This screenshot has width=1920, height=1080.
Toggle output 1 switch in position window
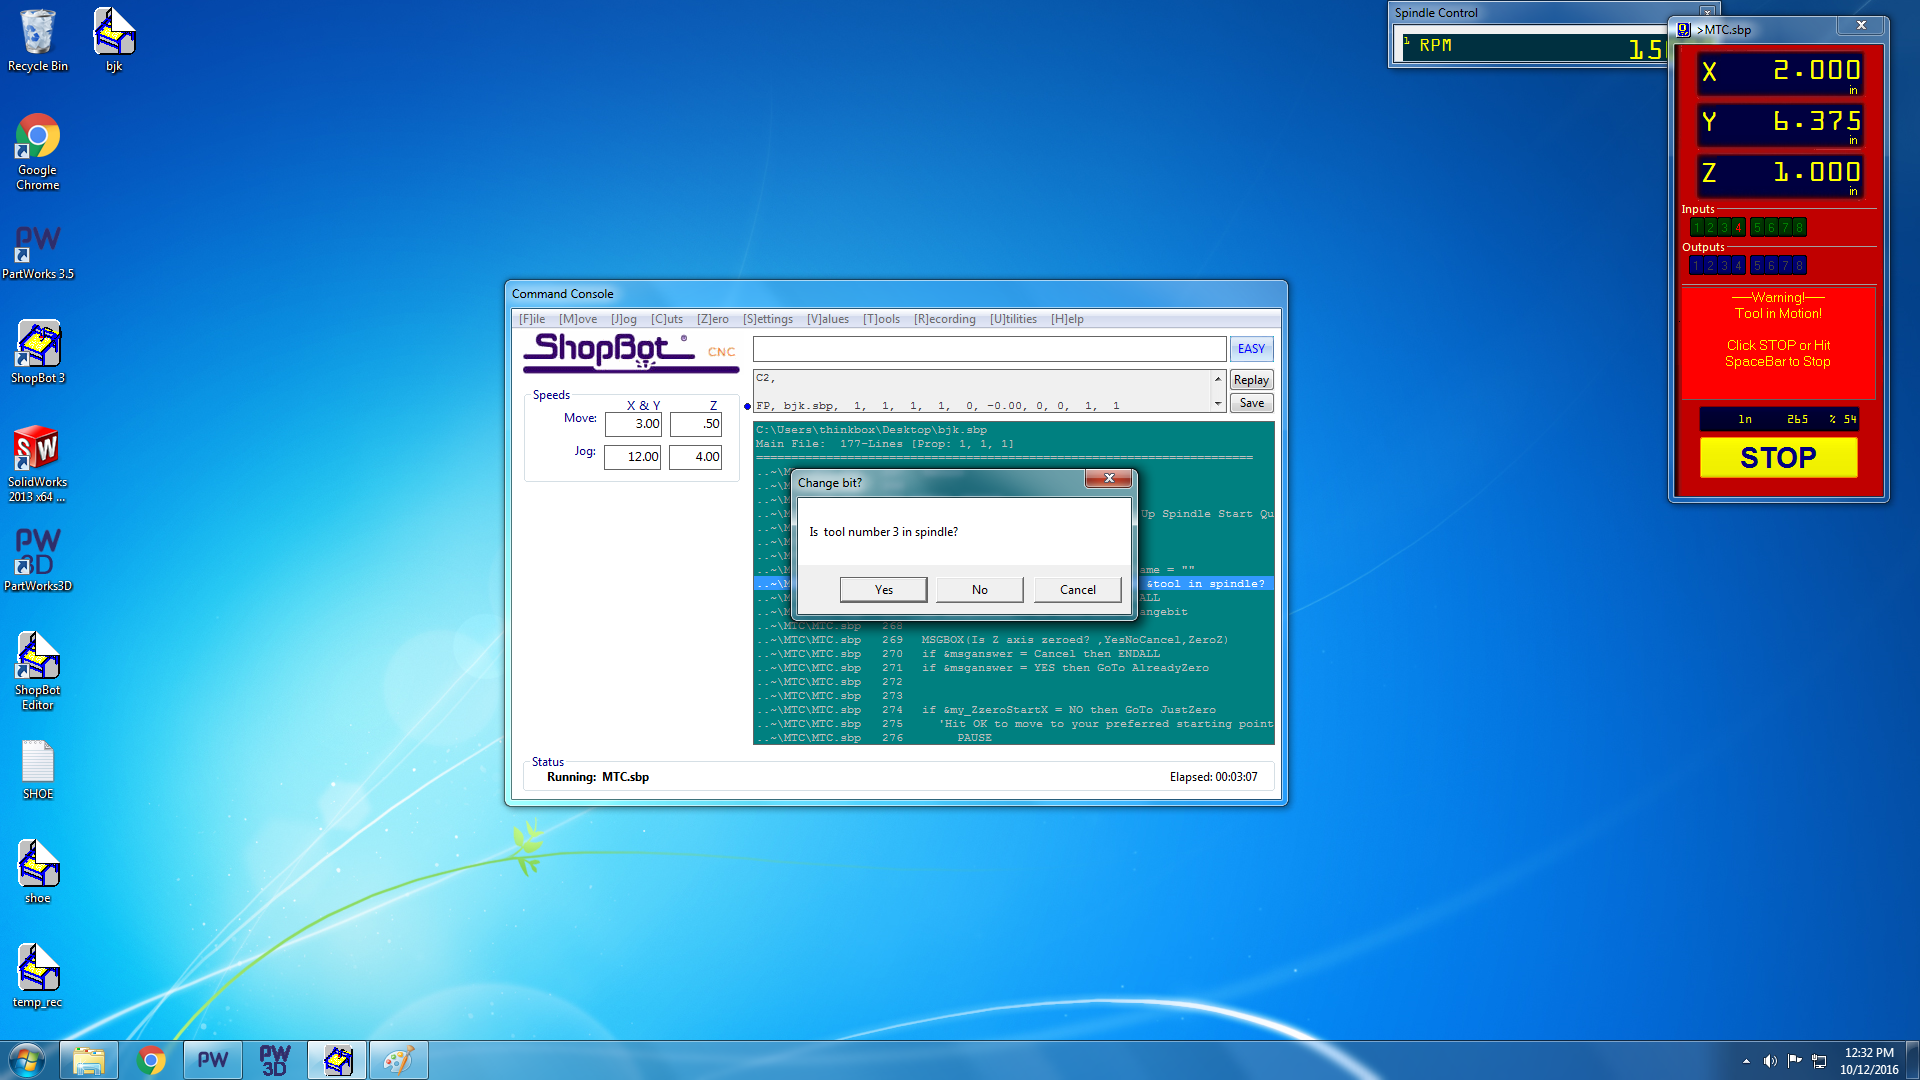pyautogui.click(x=1696, y=266)
